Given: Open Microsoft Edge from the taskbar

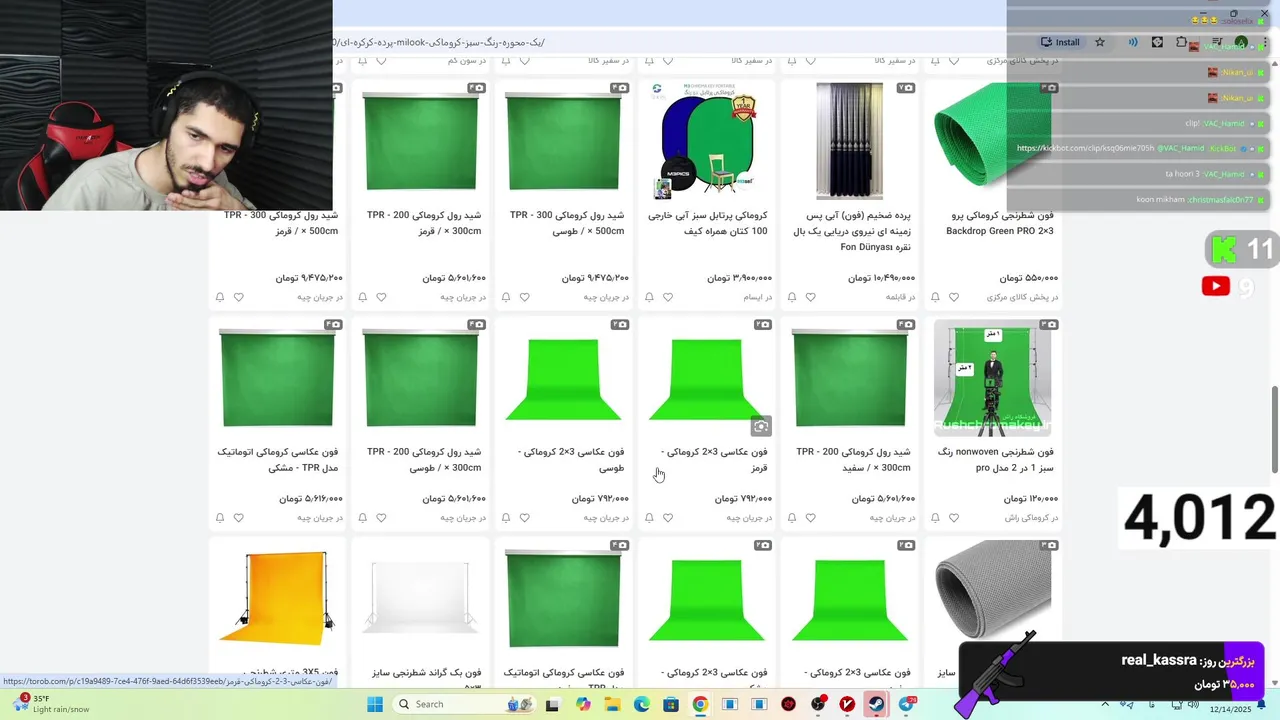Looking at the screenshot, I should (641, 704).
